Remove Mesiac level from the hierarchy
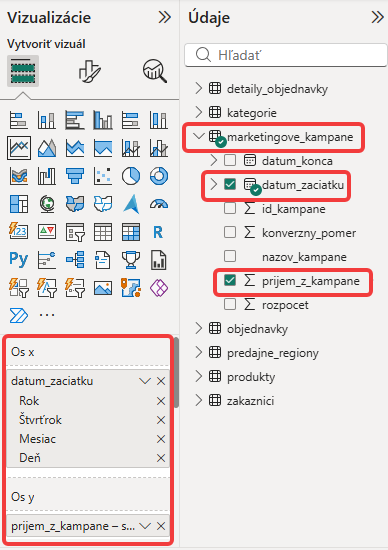 click(161, 439)
